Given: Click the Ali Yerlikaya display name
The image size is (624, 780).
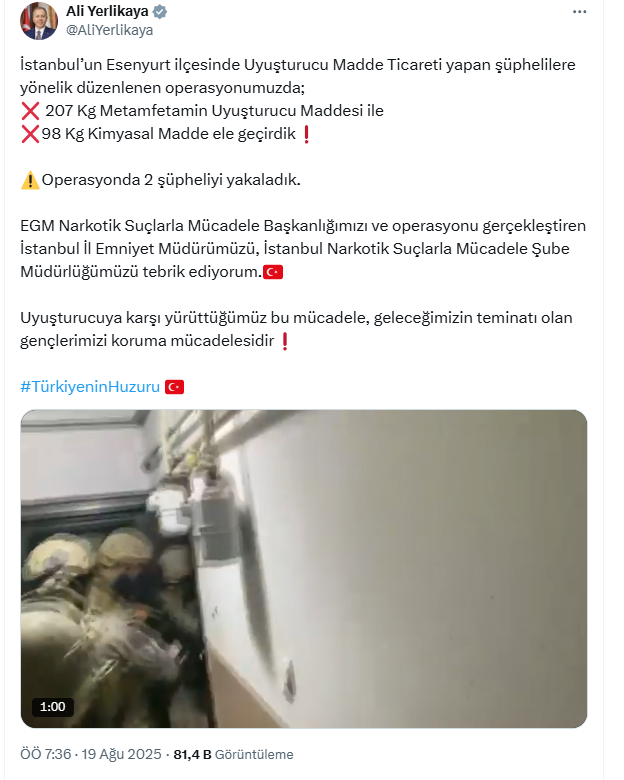Looking at the screenshot, I should 107,11.
